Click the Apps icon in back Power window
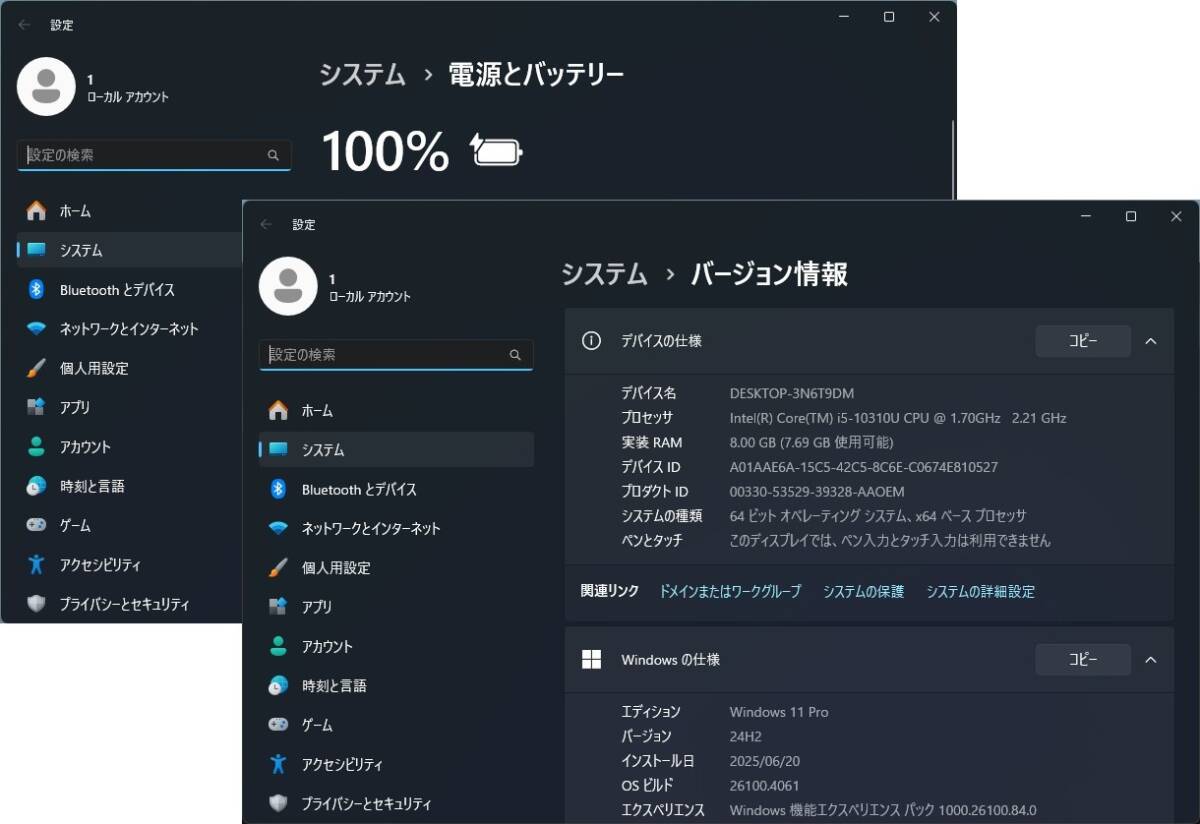Image resolution: width=1200 pixels, height=824 pixels. tap(36, 408)
